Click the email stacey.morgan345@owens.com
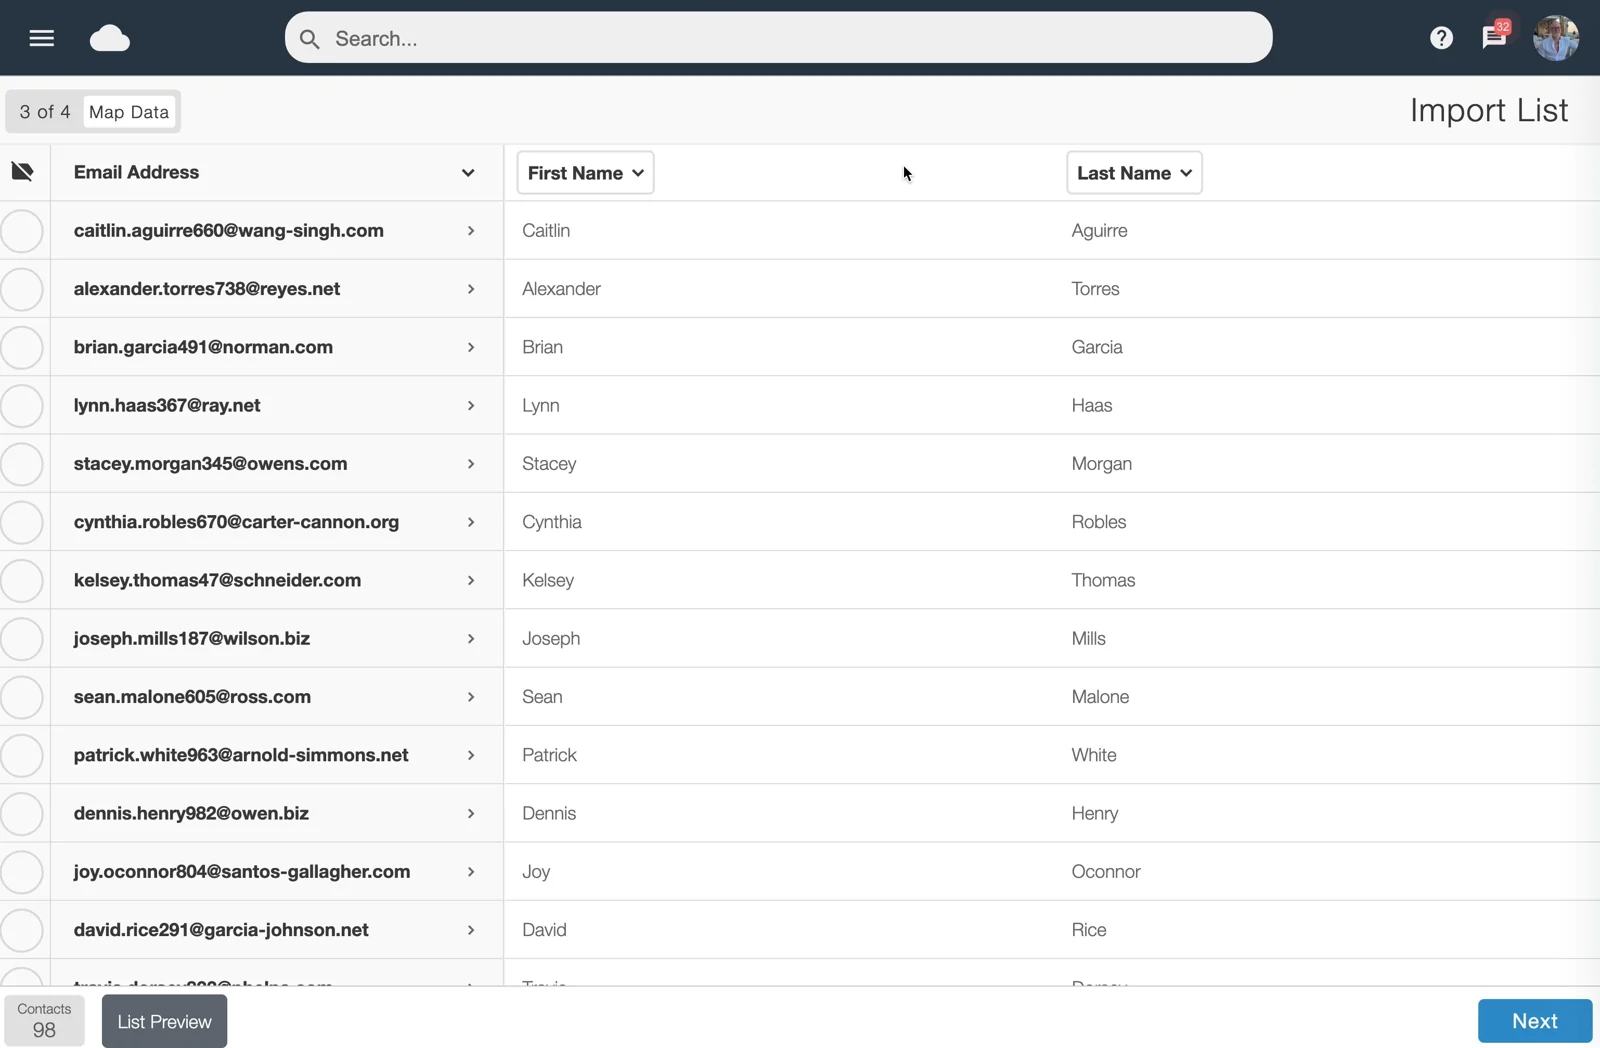Image resolution: width=1600 pixels, height=1048 pixels. point(210,464)
